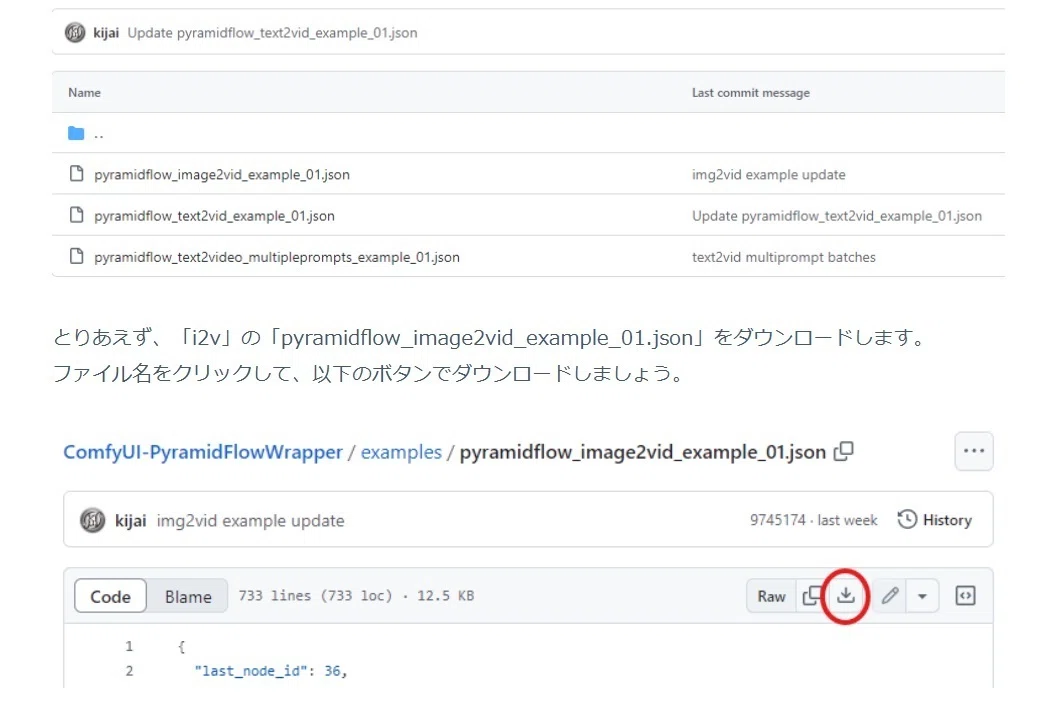The image size is (1043, 722).
Task: Click kijai username in top commit bar
Action: (x=106, y=33)
